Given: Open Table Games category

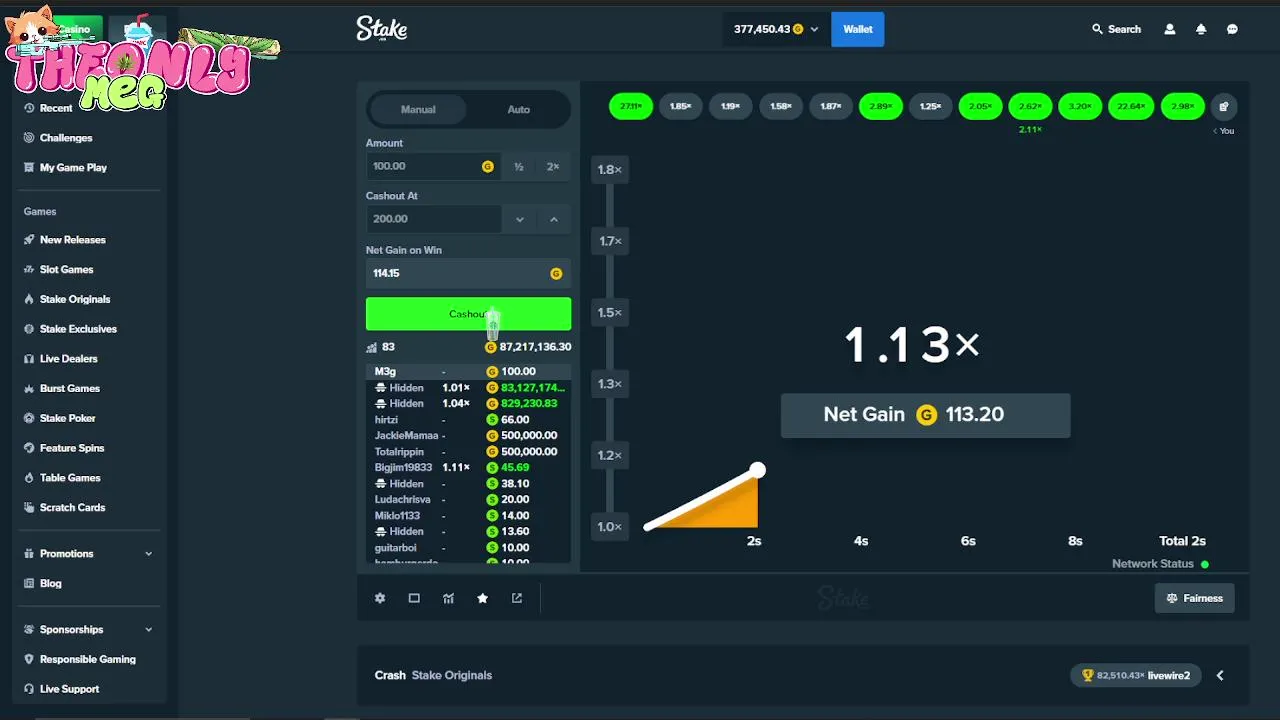Looking at the screenshot, I should [x=61, y=478].
